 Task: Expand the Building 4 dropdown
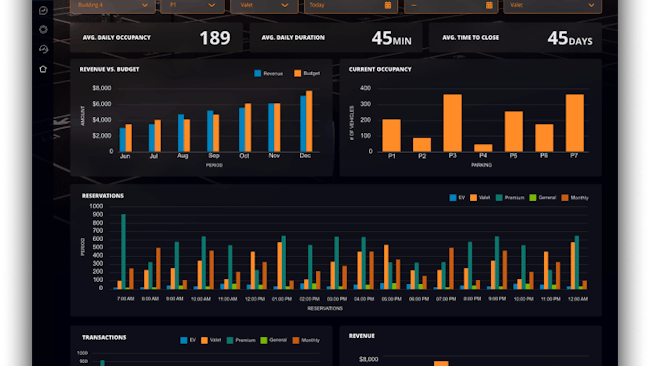(x=113, y=5)
